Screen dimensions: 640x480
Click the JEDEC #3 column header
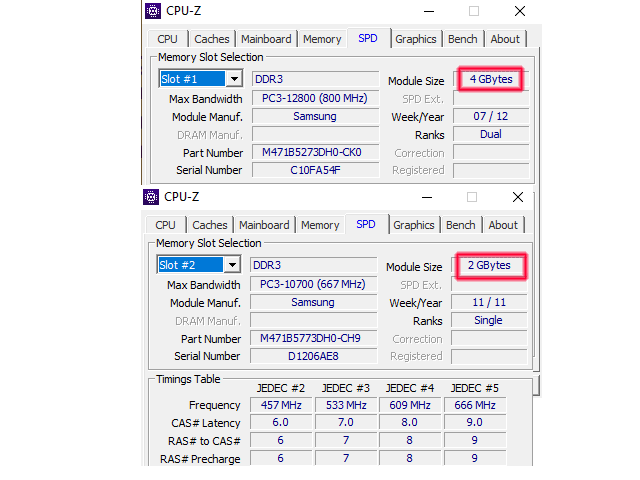(x=346, y=388)
